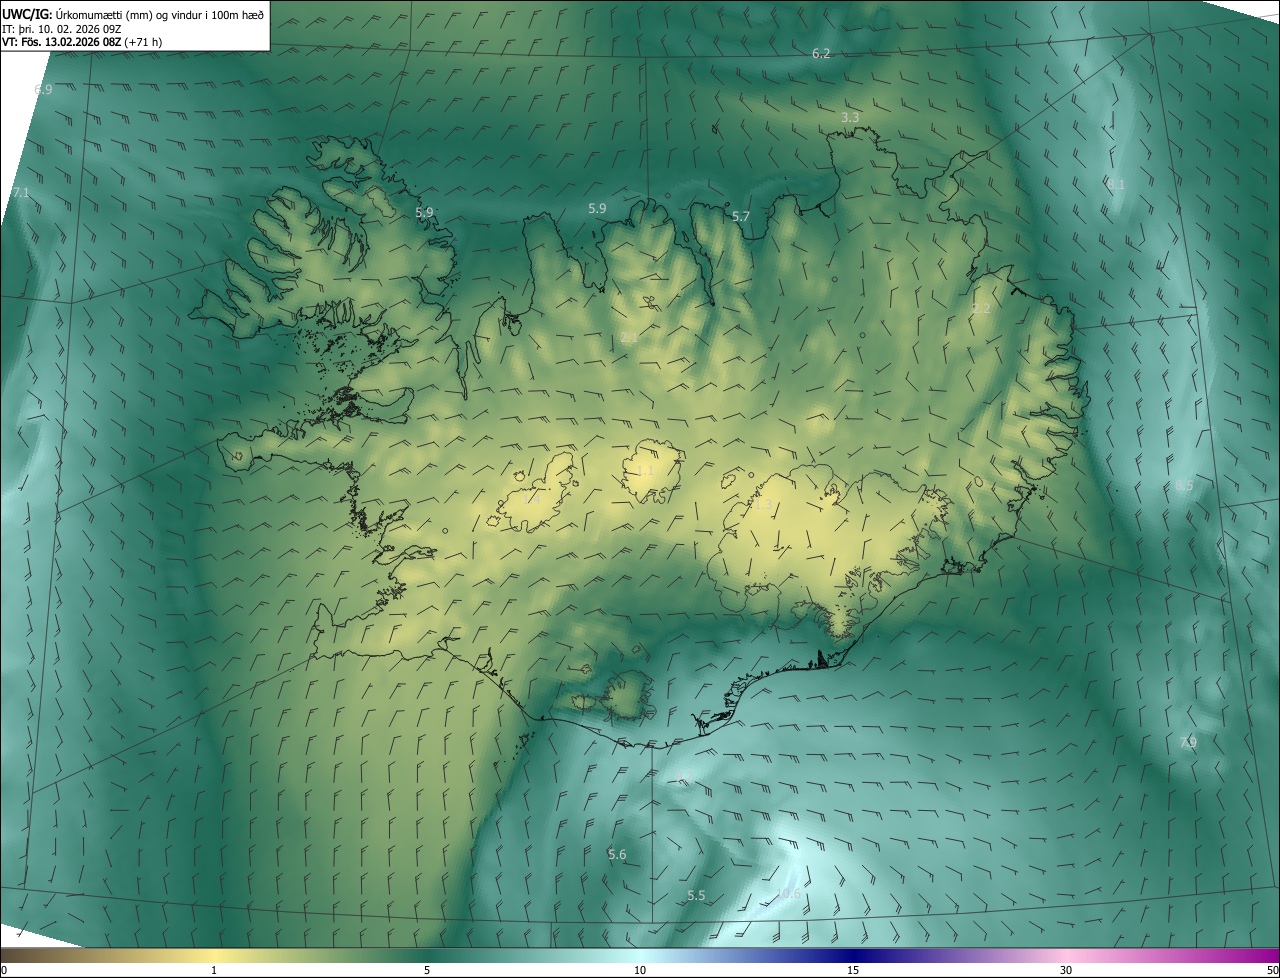Select the valid time line "VT: Fös. 13.02.2026 08Z (+71 h)"
The height and width of the screenshot is (978, 1280).
pos(82,42)
